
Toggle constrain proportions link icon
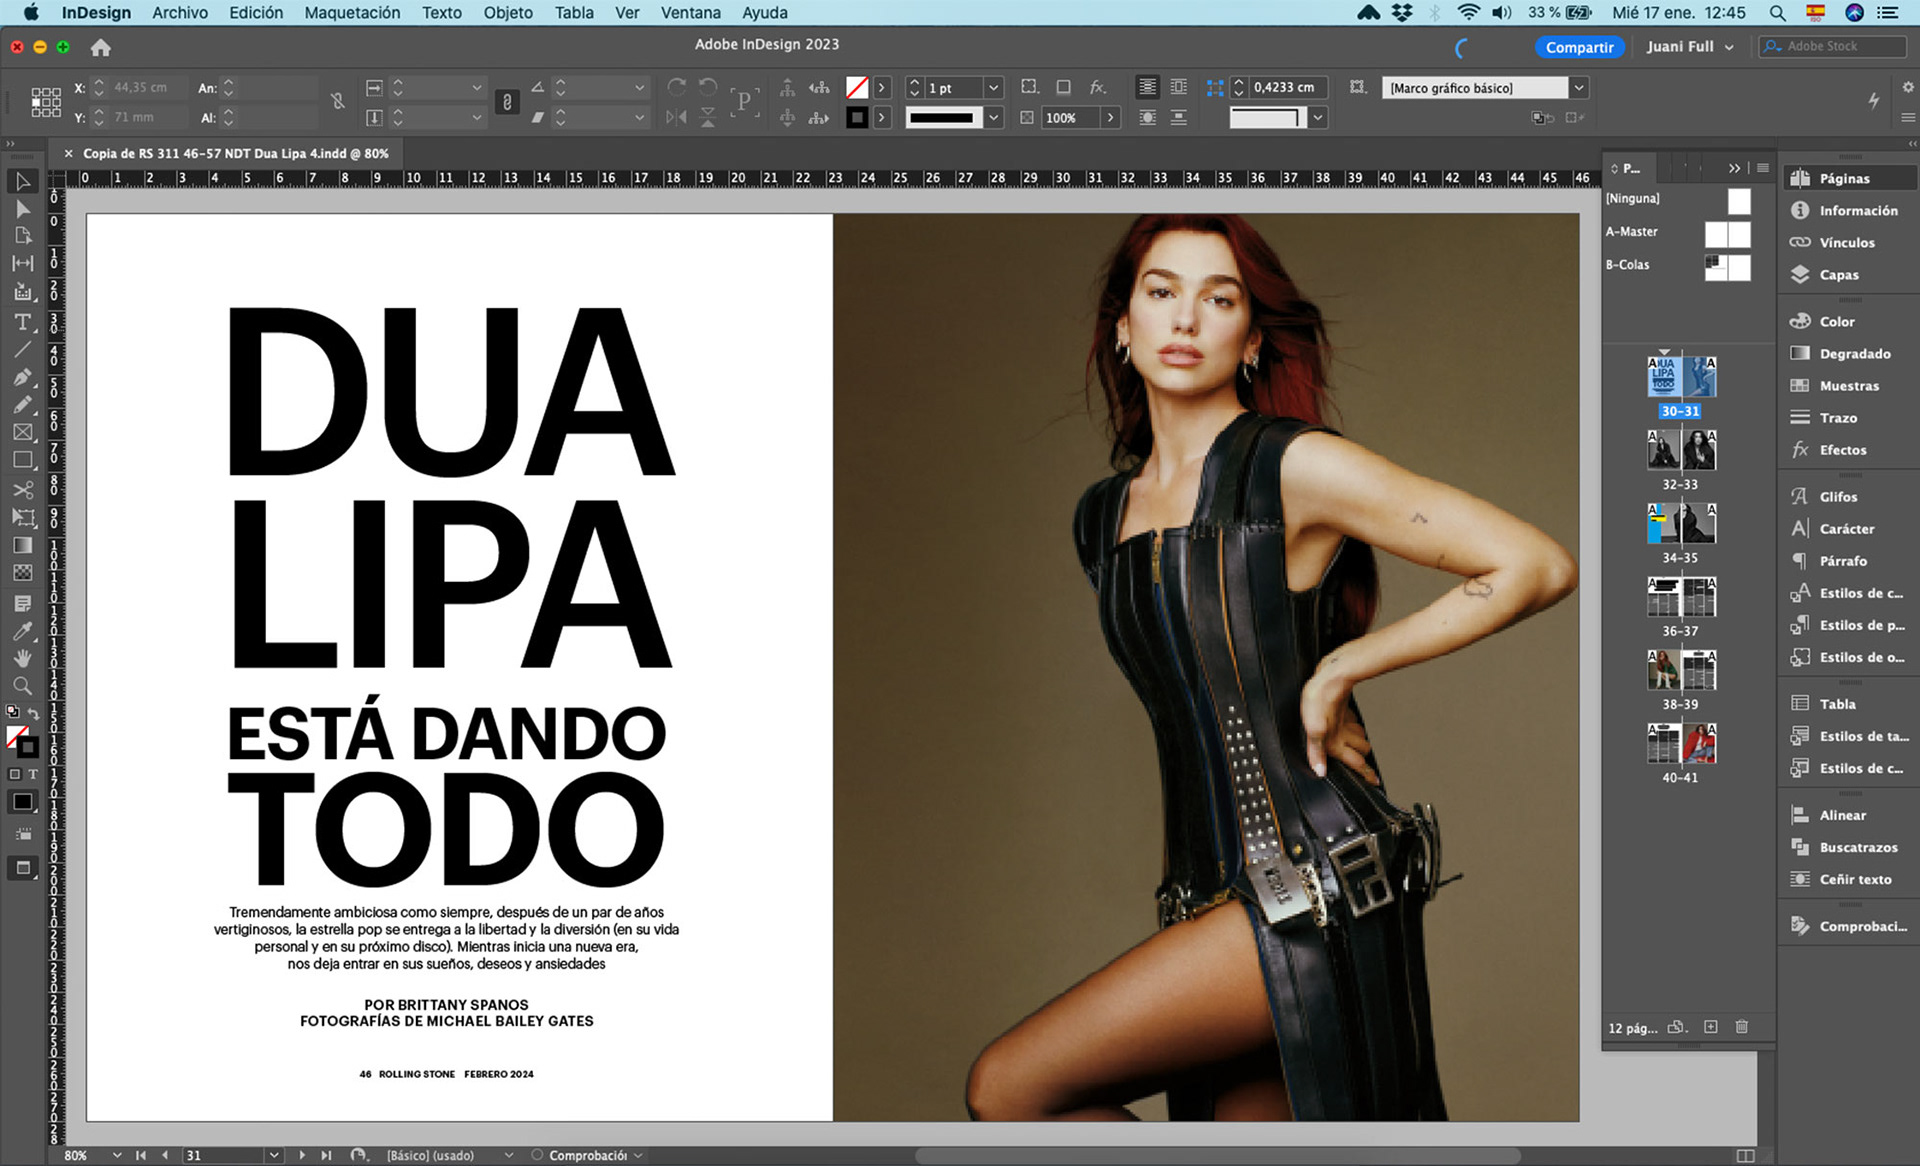click(x=338, y=101)
